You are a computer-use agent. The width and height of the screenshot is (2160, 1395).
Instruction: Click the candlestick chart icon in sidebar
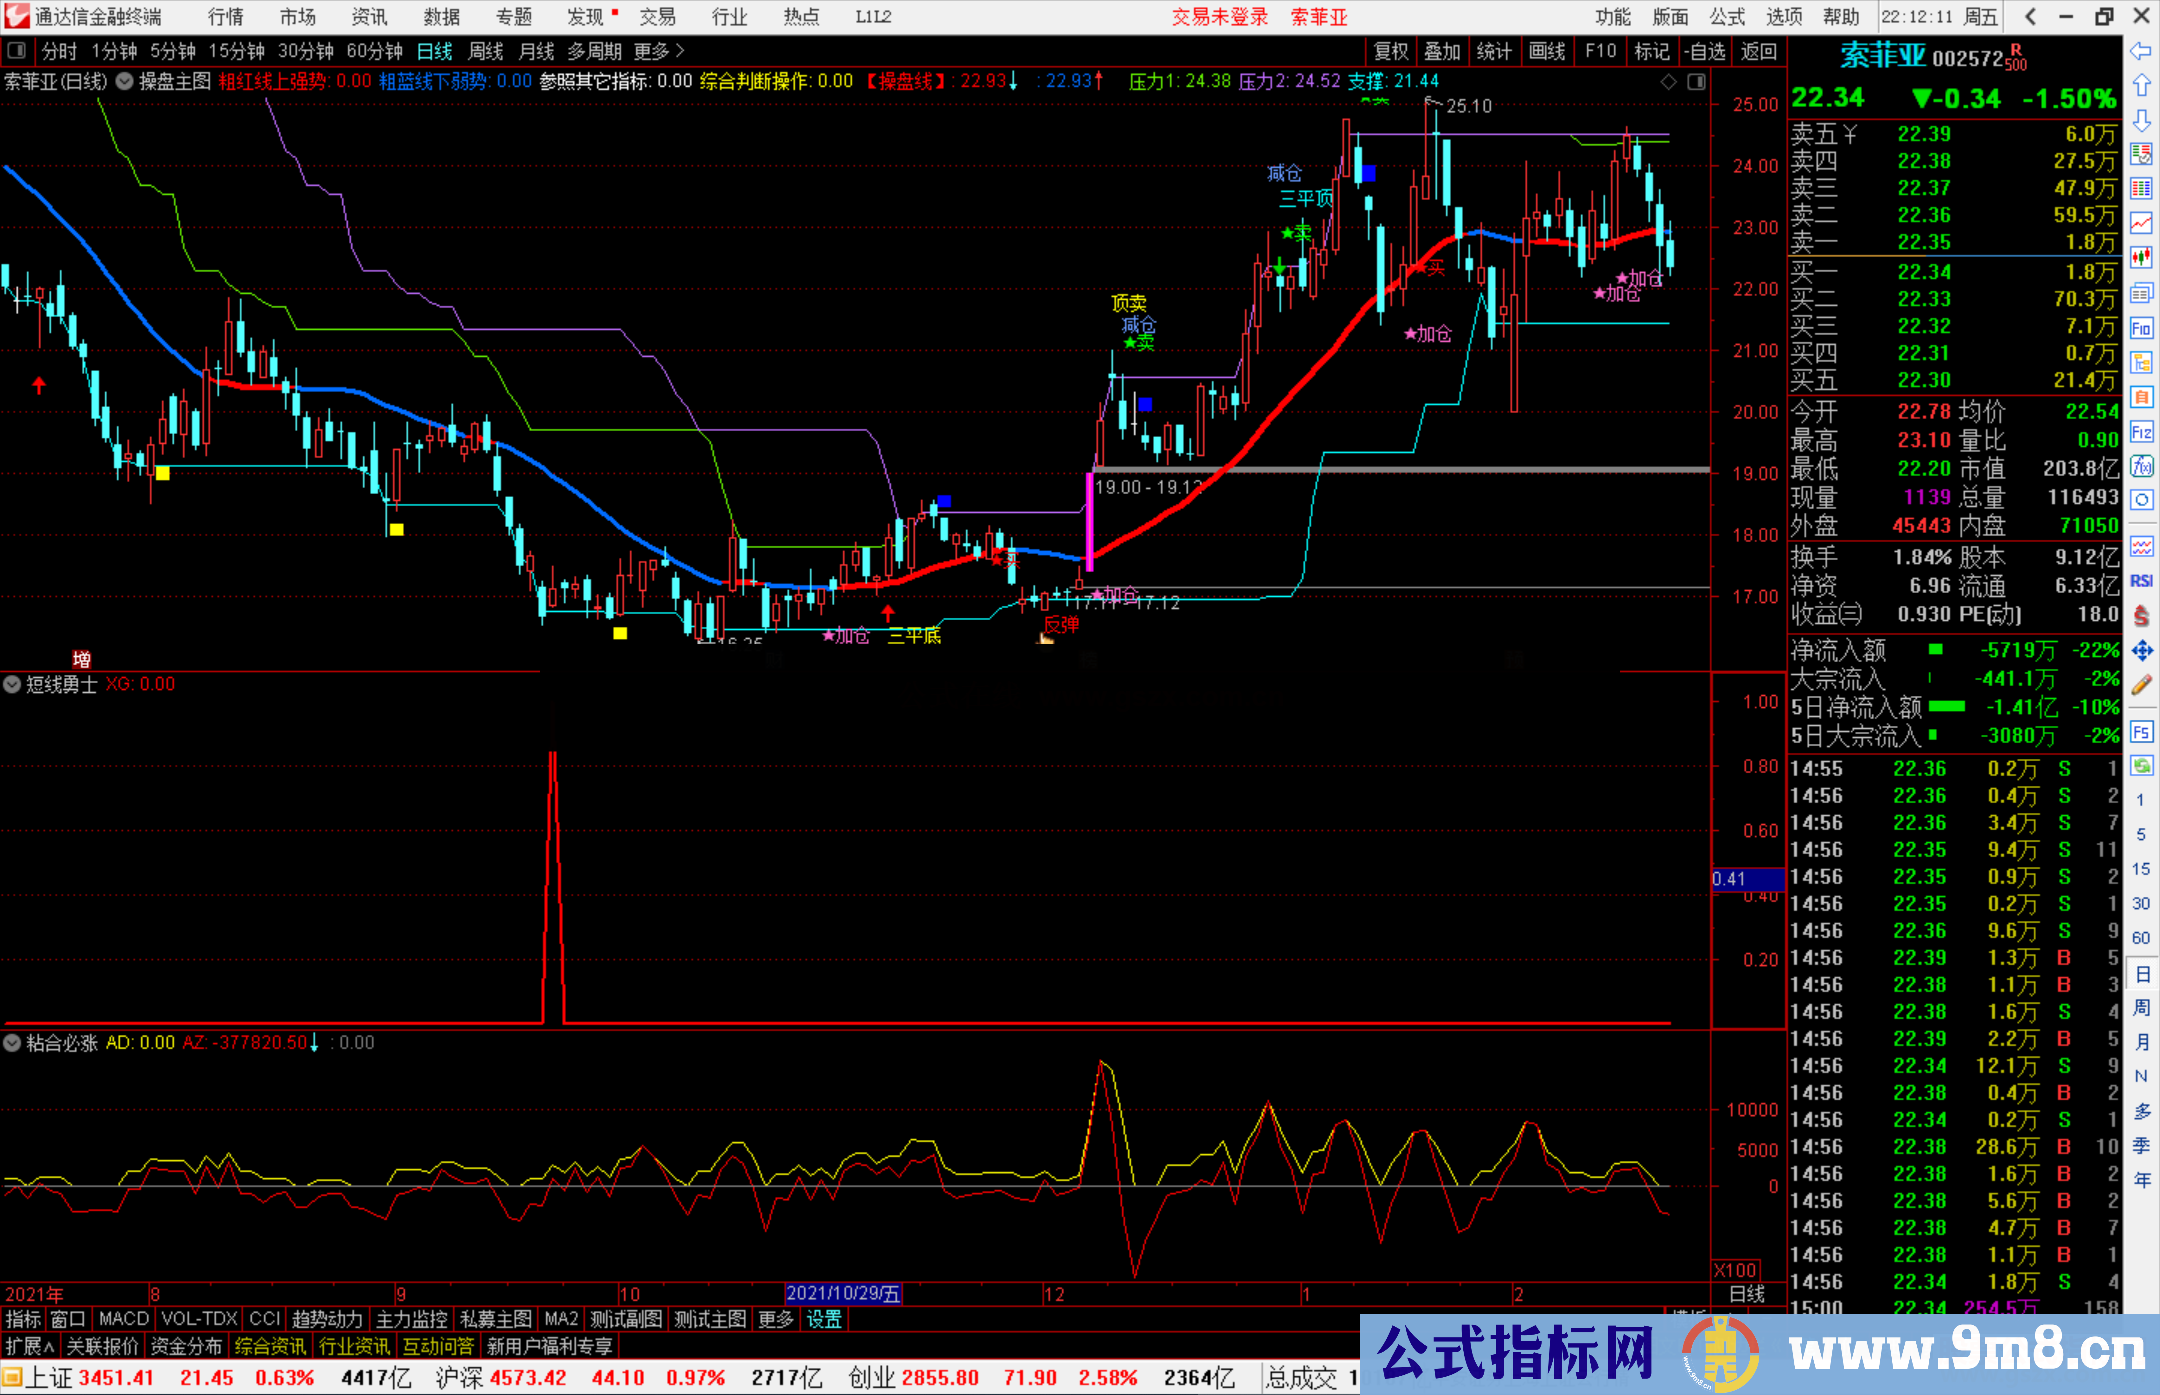(2141, 258)
